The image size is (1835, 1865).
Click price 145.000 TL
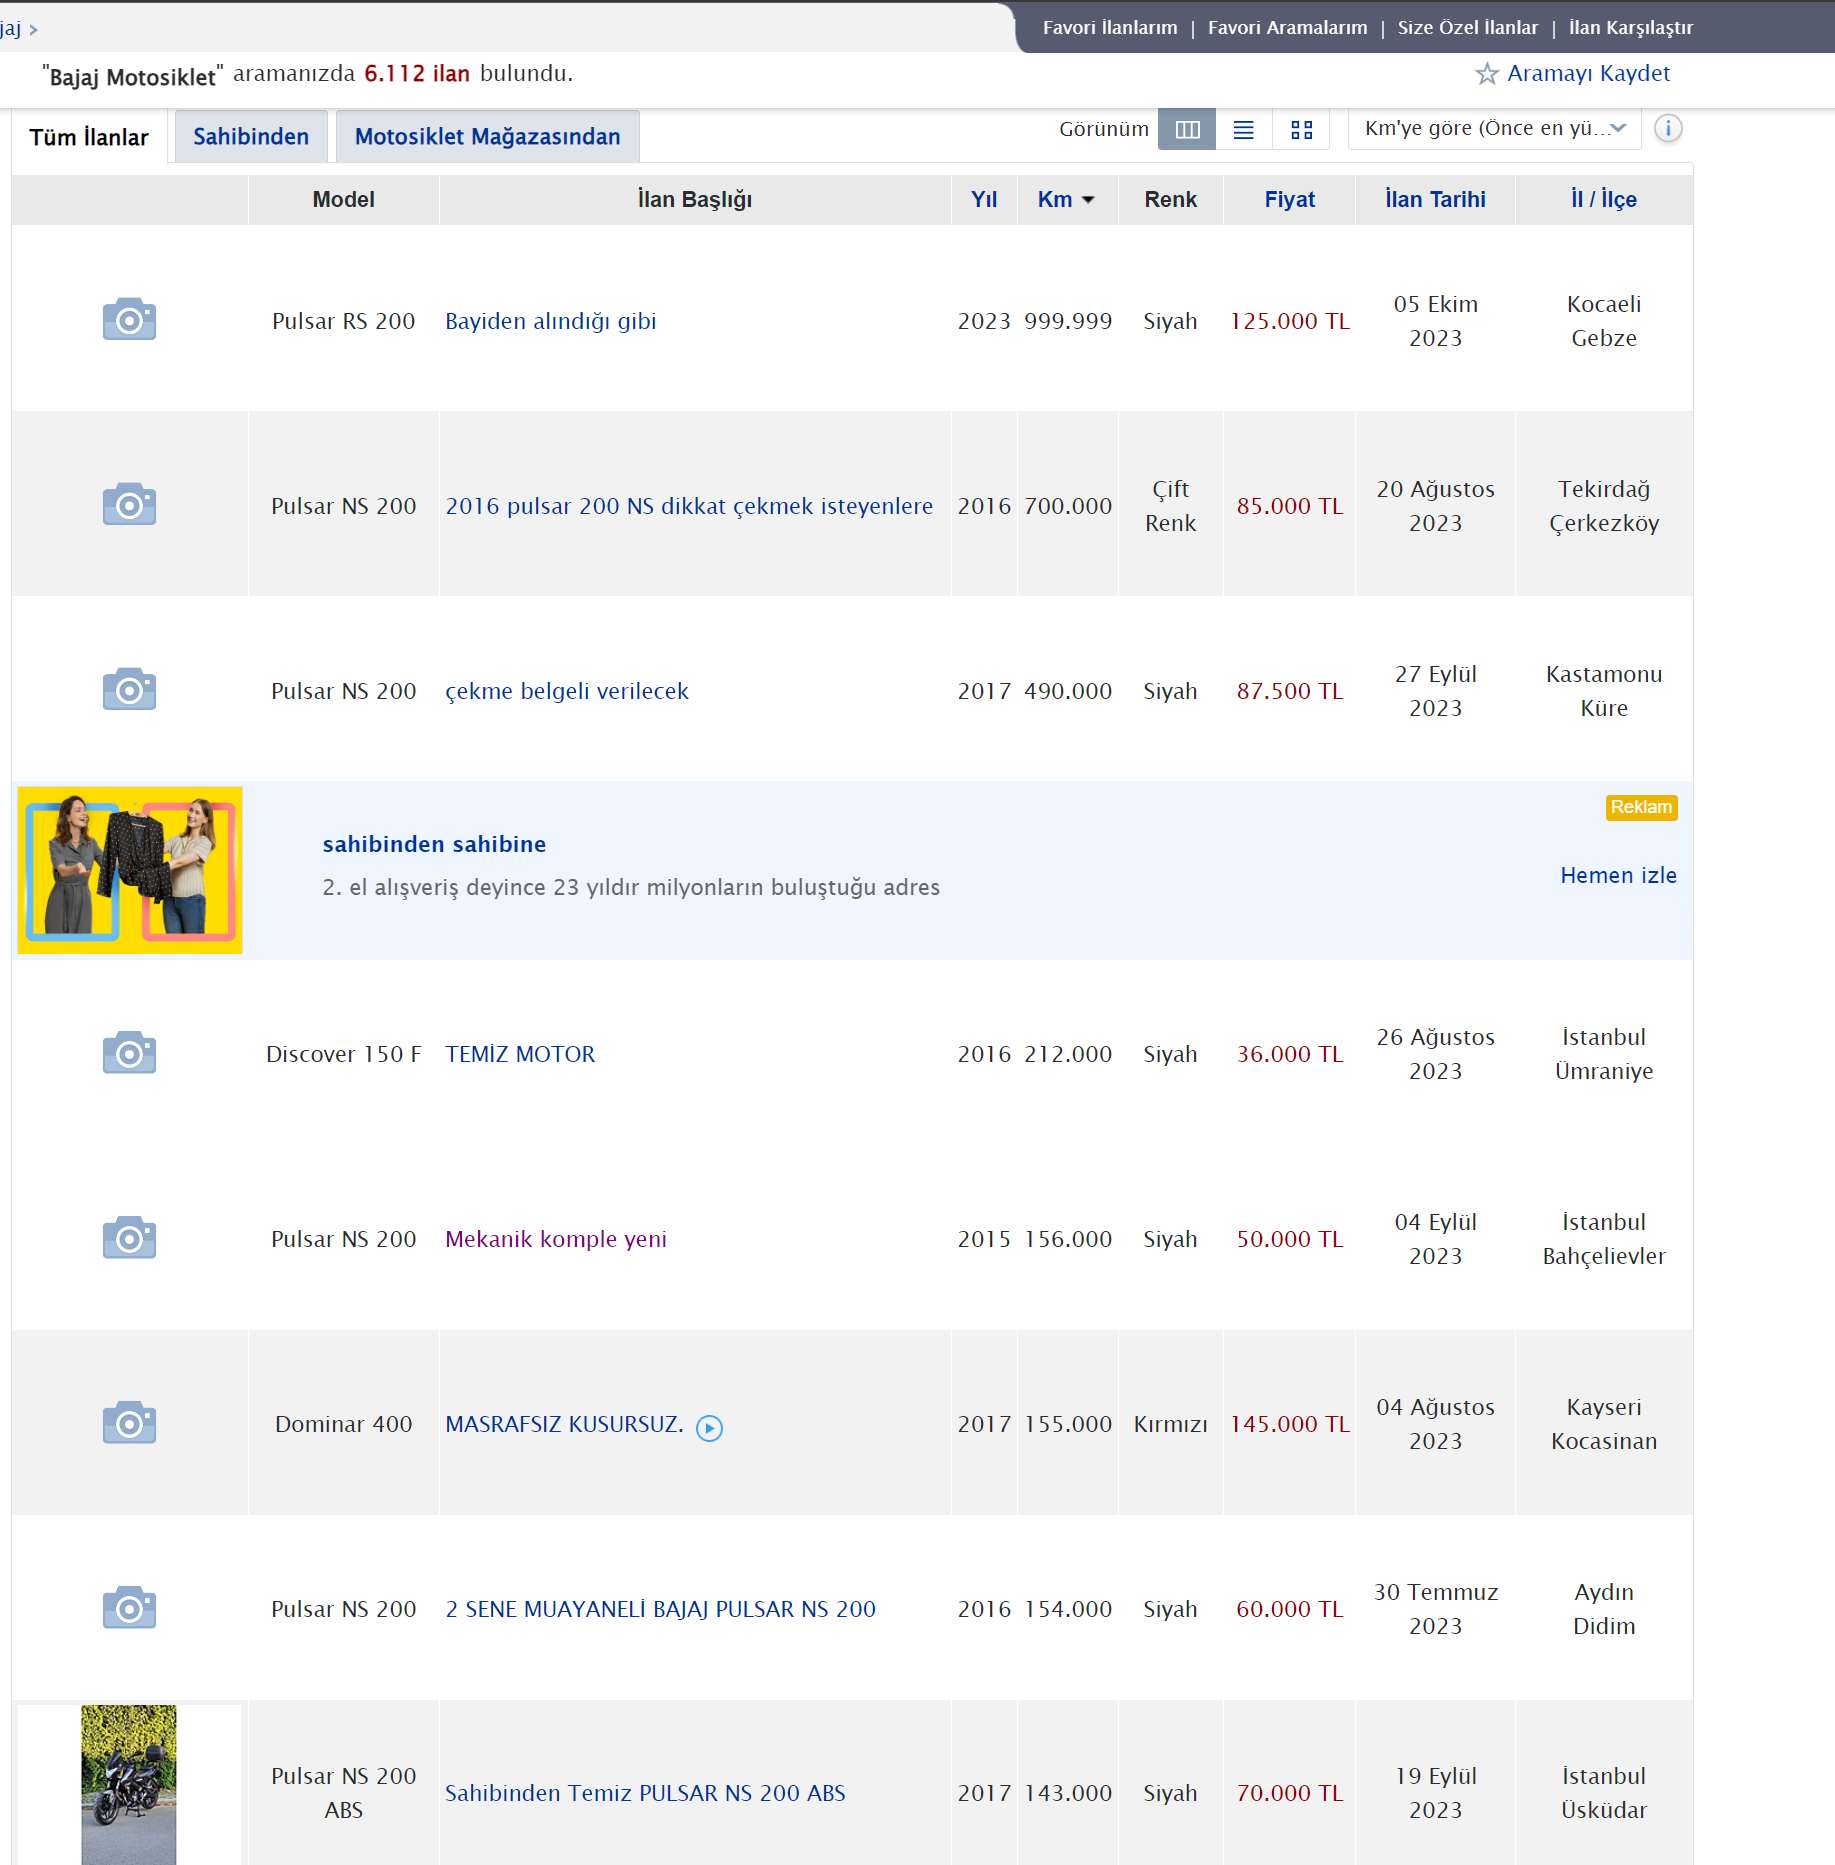point(1289,1424)
